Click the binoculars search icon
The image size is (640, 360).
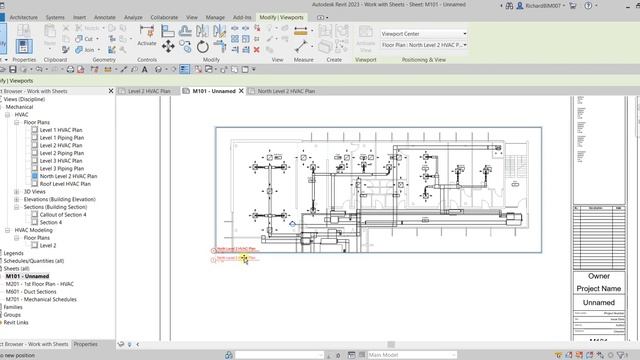[509, 6]
